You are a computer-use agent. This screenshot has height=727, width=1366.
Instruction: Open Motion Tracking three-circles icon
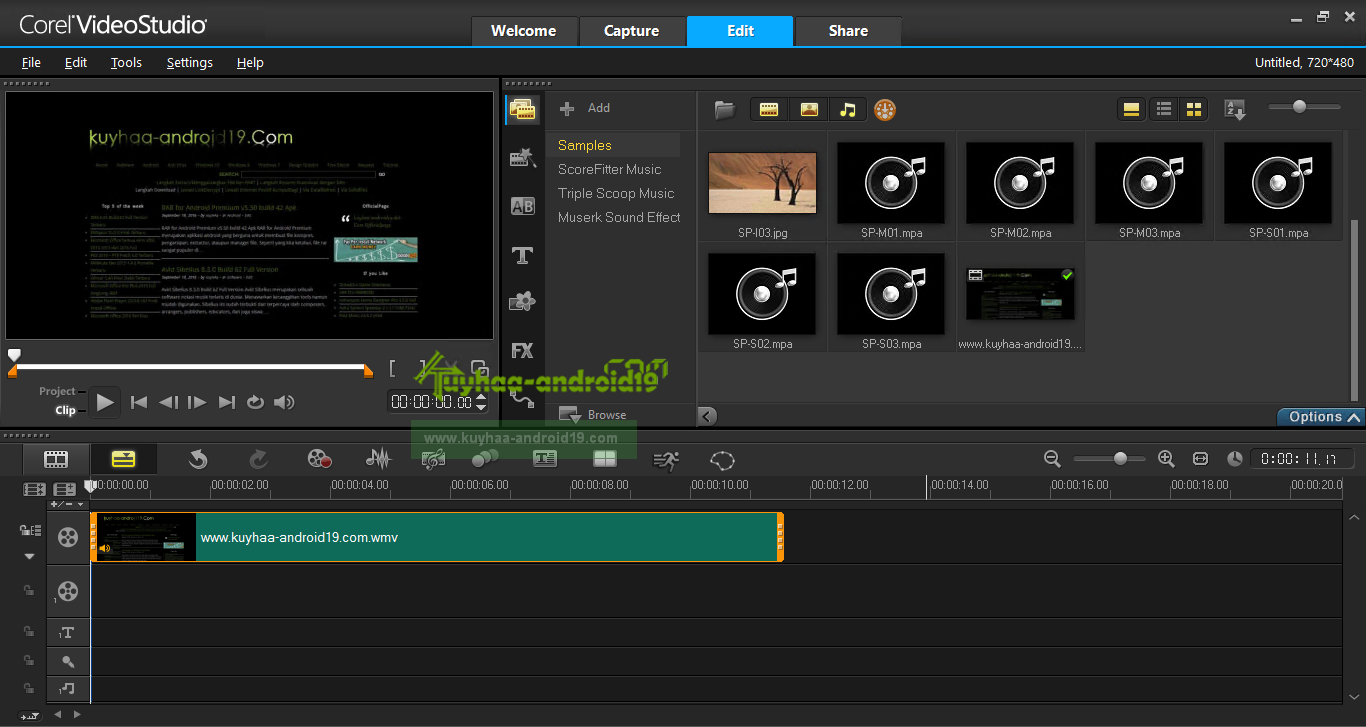coord(485,459)
